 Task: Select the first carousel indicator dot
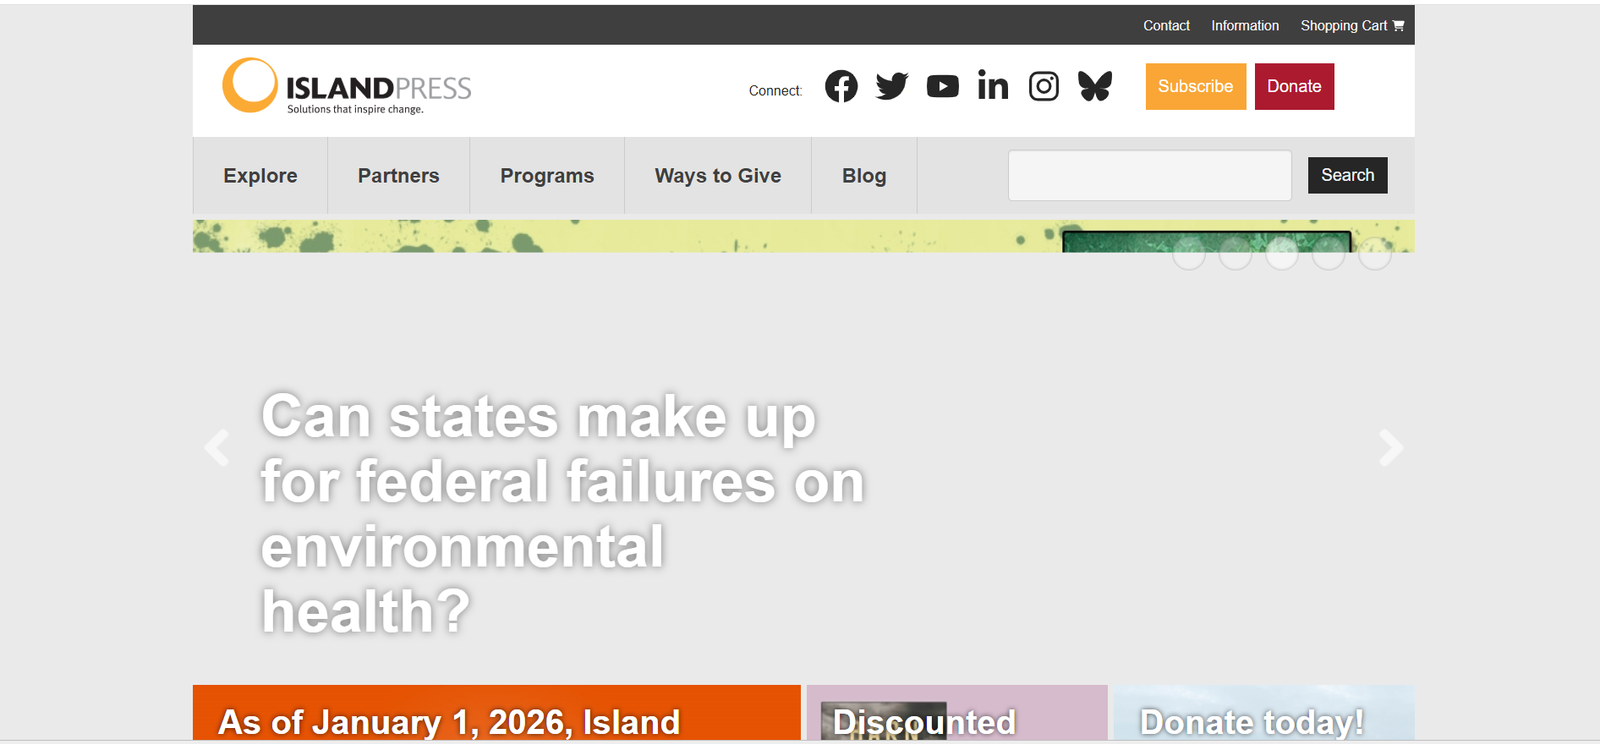pos(1189,254)
